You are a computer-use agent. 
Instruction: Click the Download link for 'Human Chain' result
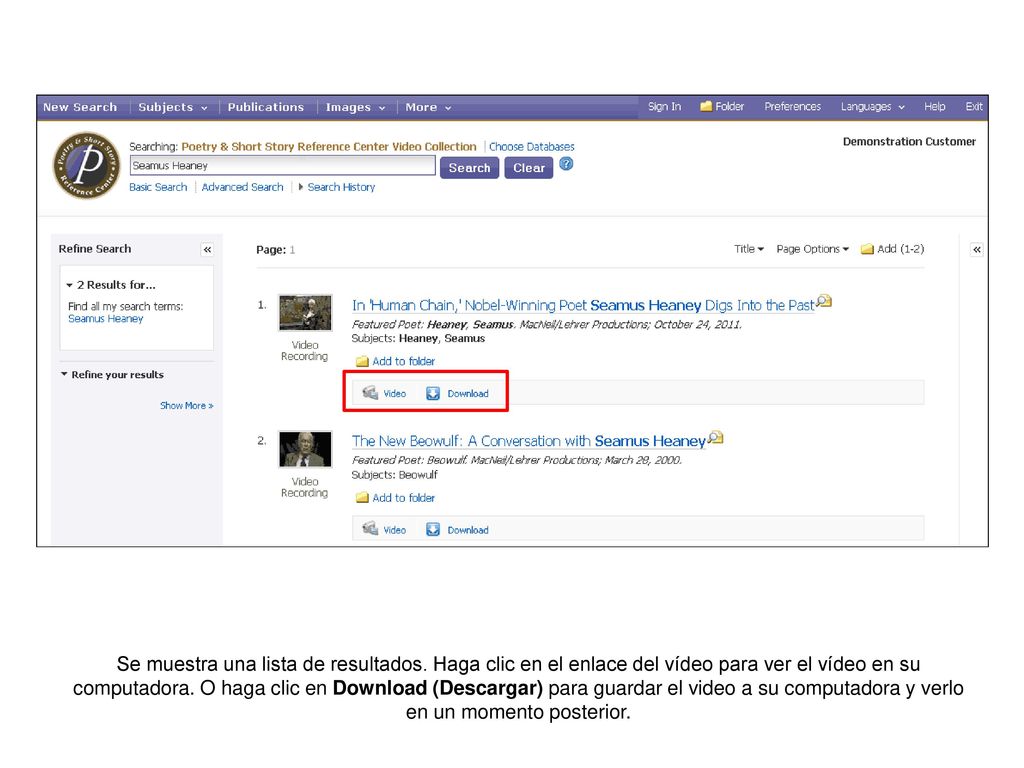pyautogui.click(x=468, y=394)
